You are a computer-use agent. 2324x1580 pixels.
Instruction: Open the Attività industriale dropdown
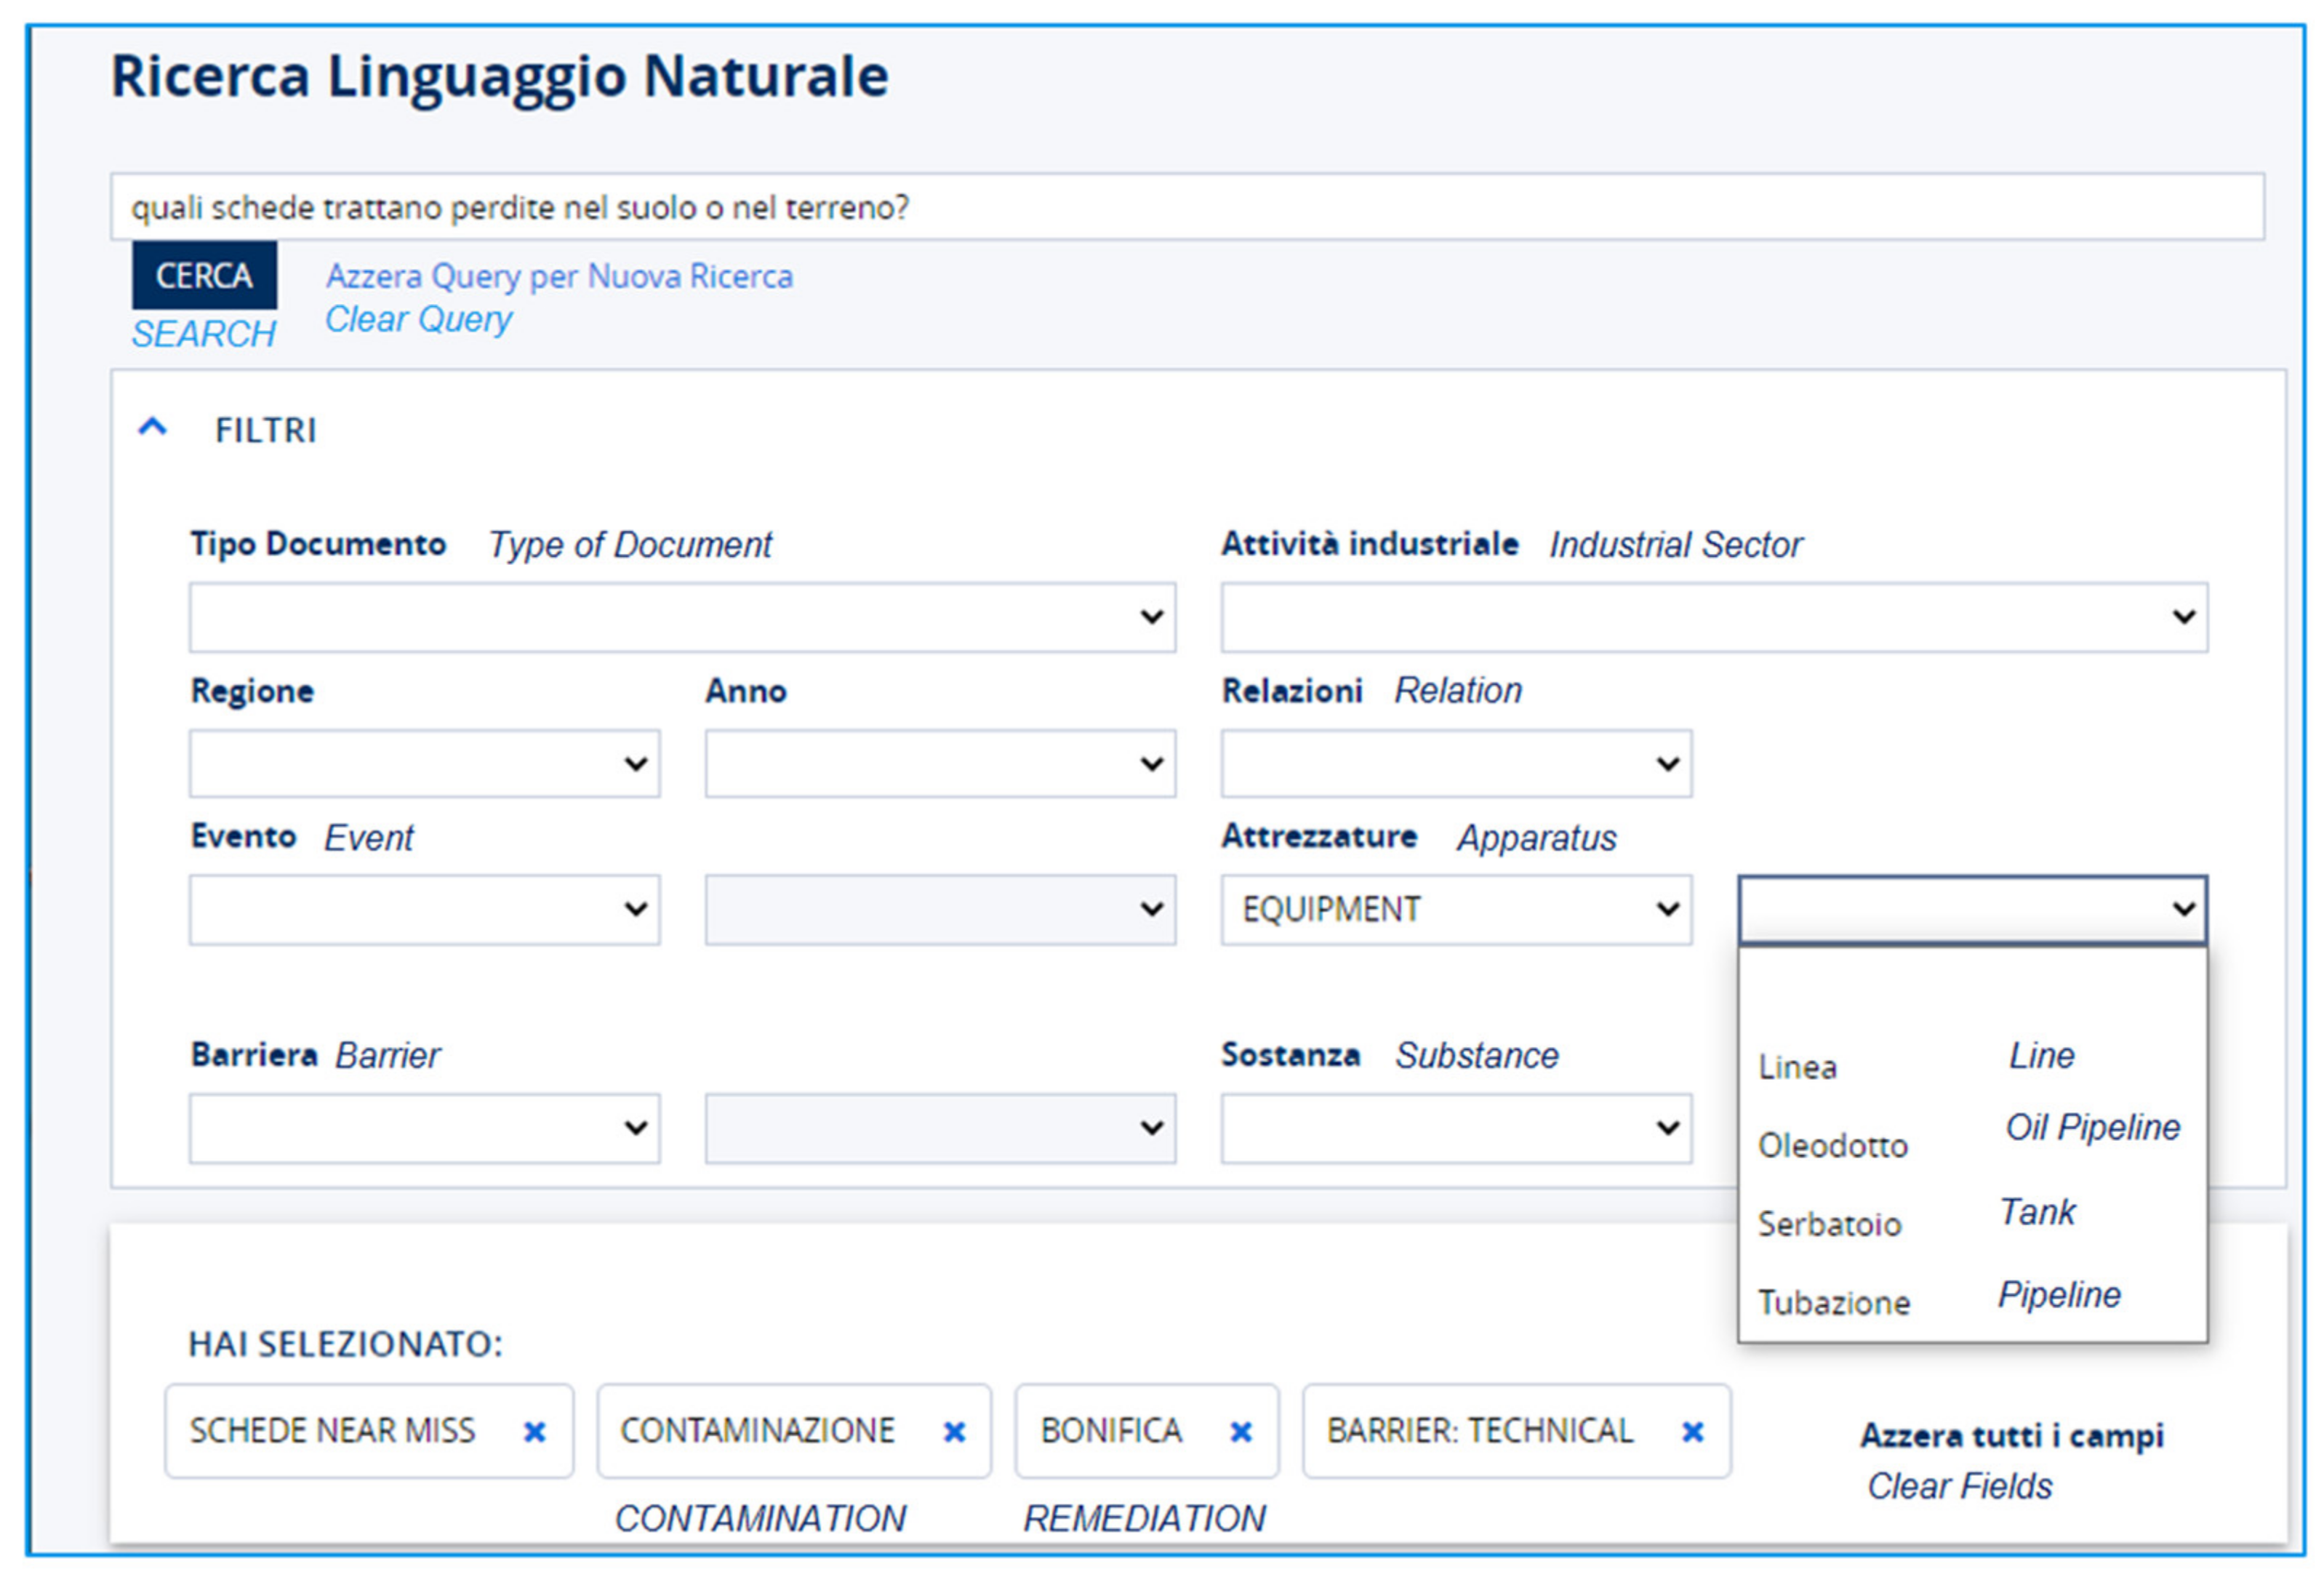pyautogui.click(x=1713, y=617)
